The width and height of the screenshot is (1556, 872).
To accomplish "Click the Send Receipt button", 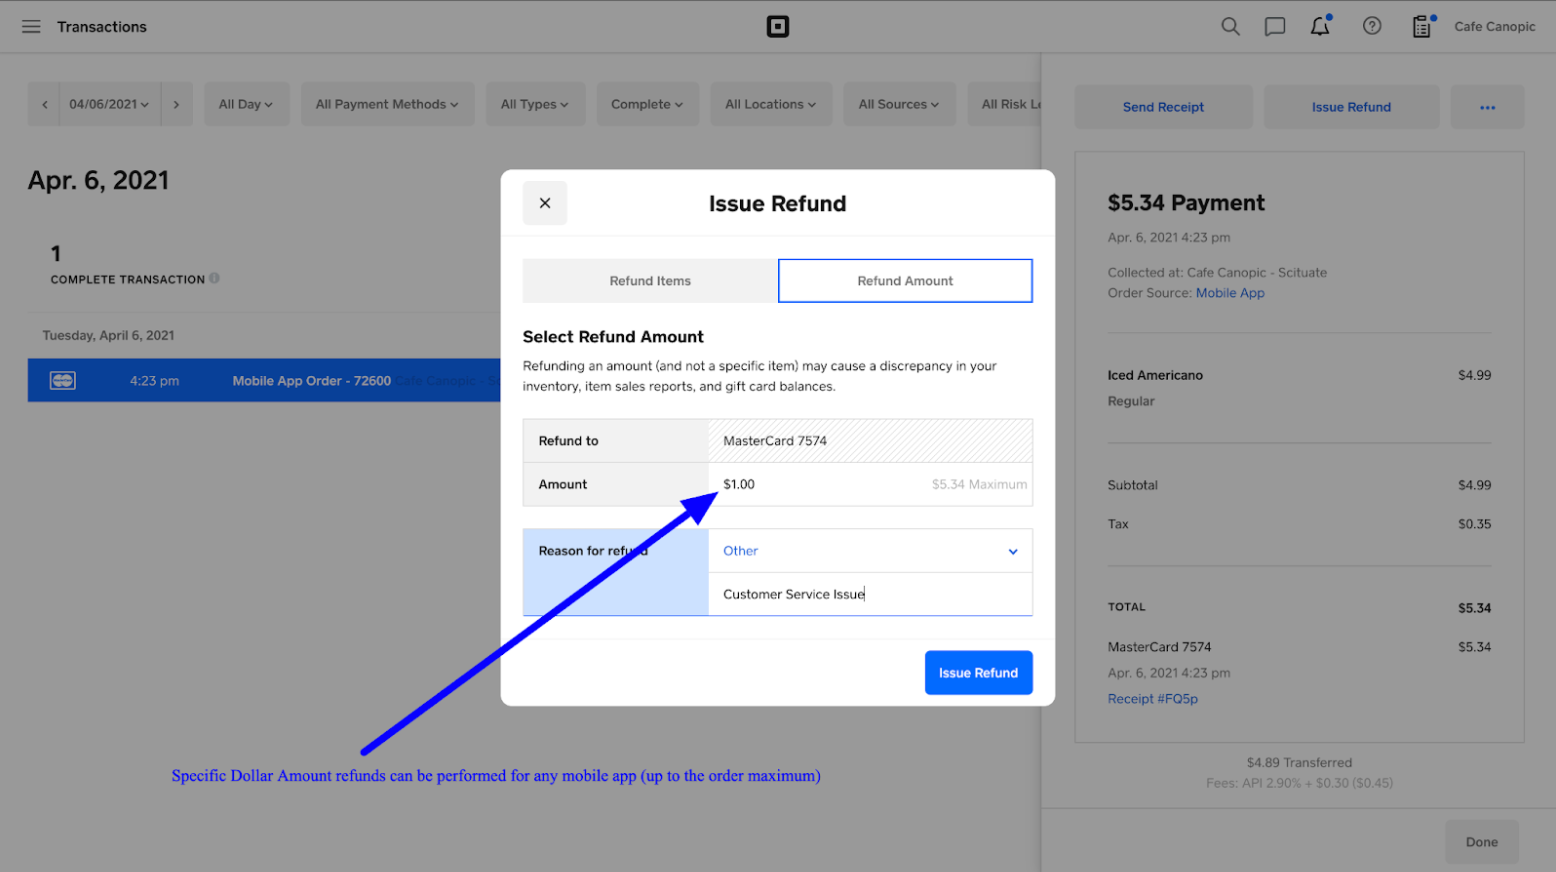I will pyautogui.click(x=1163, y=106).
